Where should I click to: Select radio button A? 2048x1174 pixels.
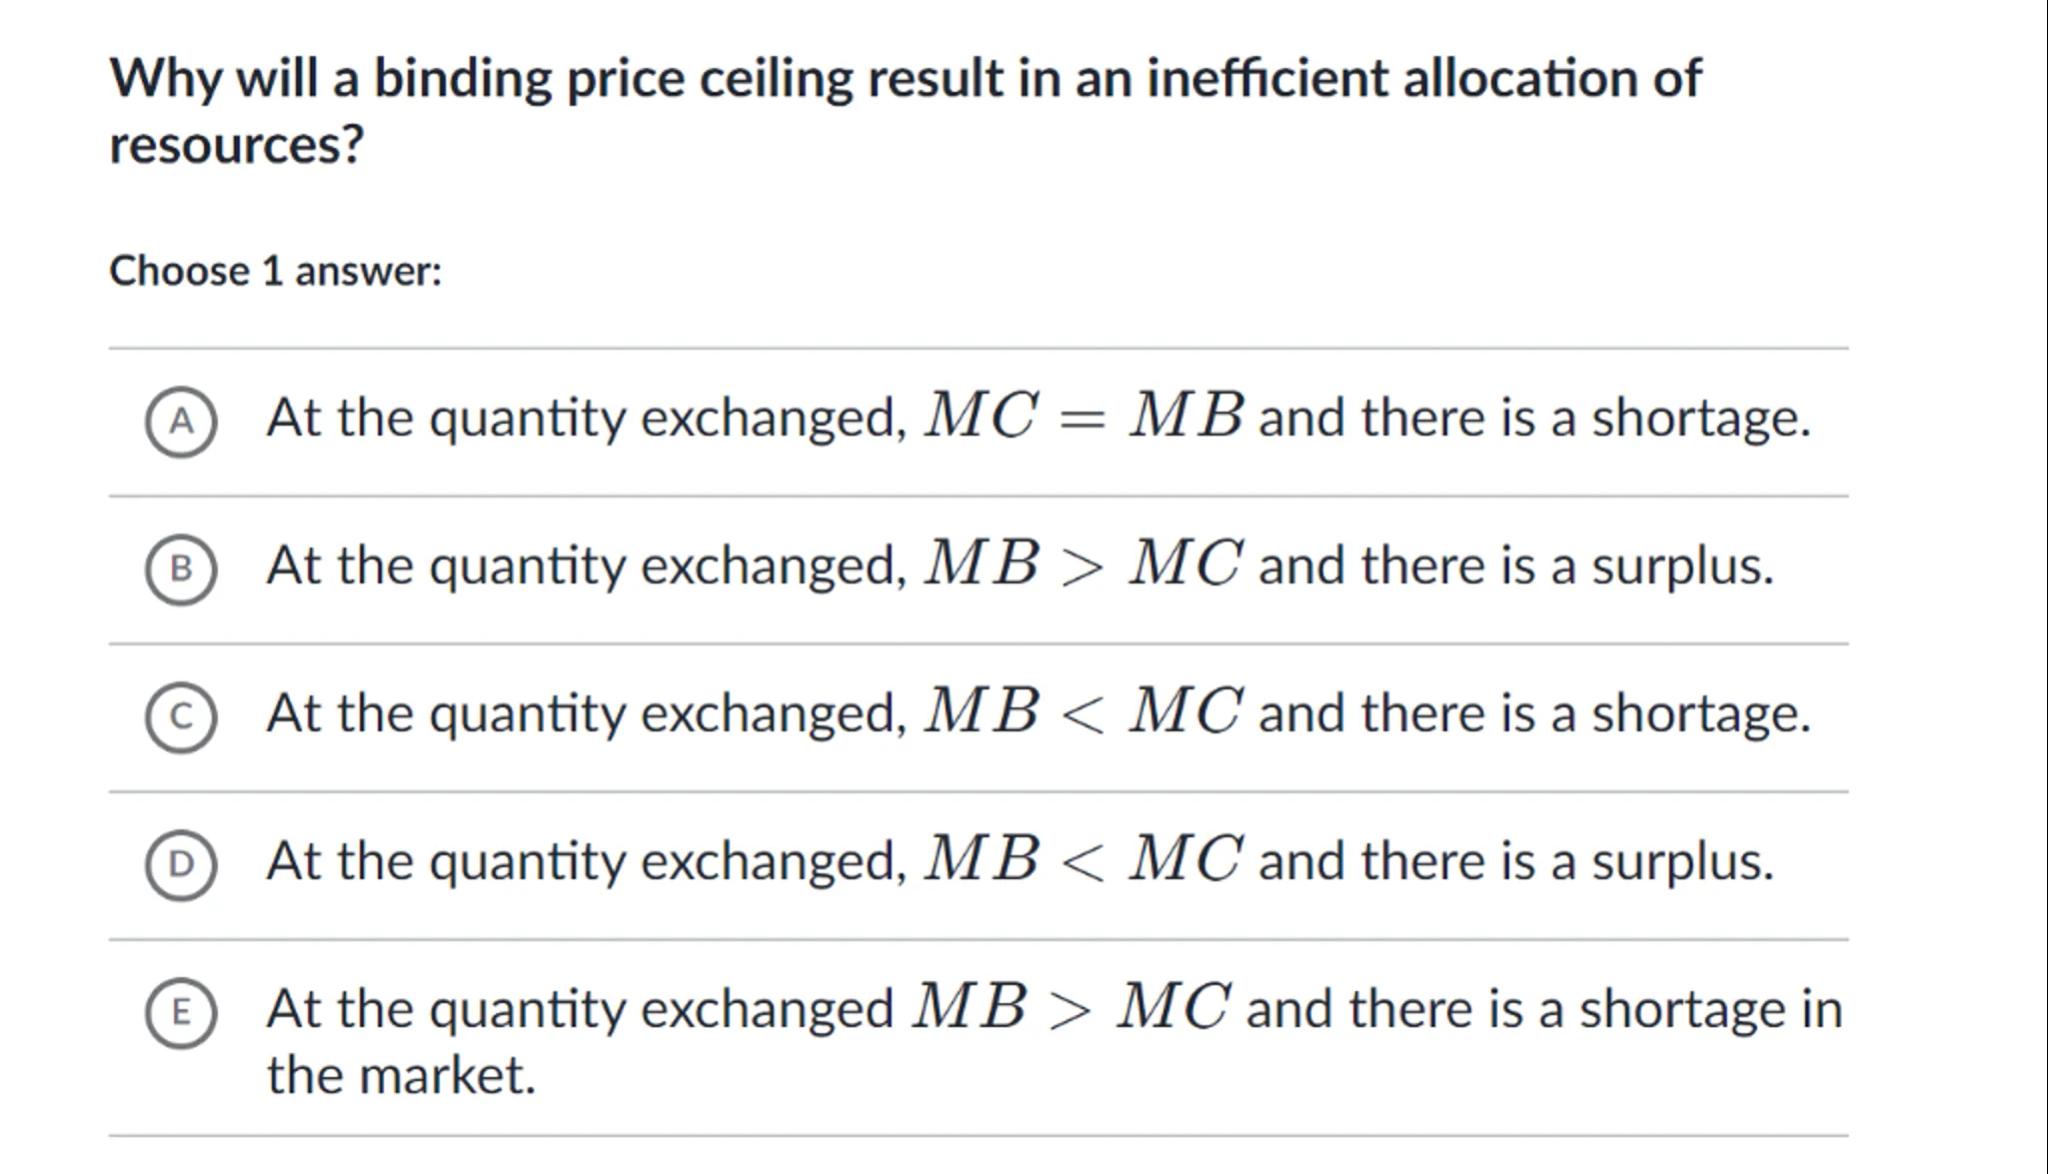[181, 422]
